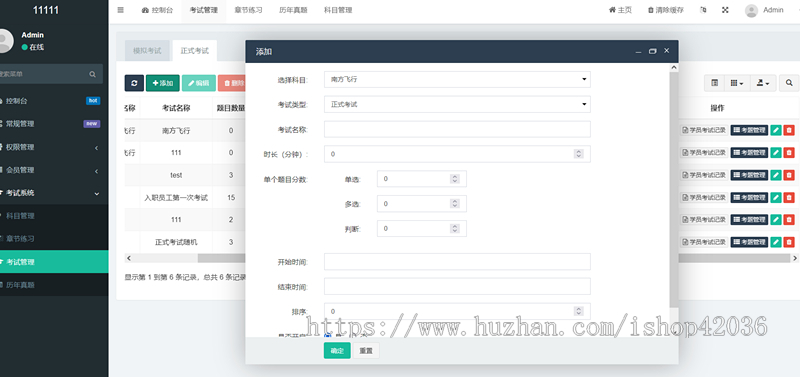Screen dimensions: 800x377
Task: Open the 选择科目 dropdown showing 南方飞行
Action: [457, 80]
